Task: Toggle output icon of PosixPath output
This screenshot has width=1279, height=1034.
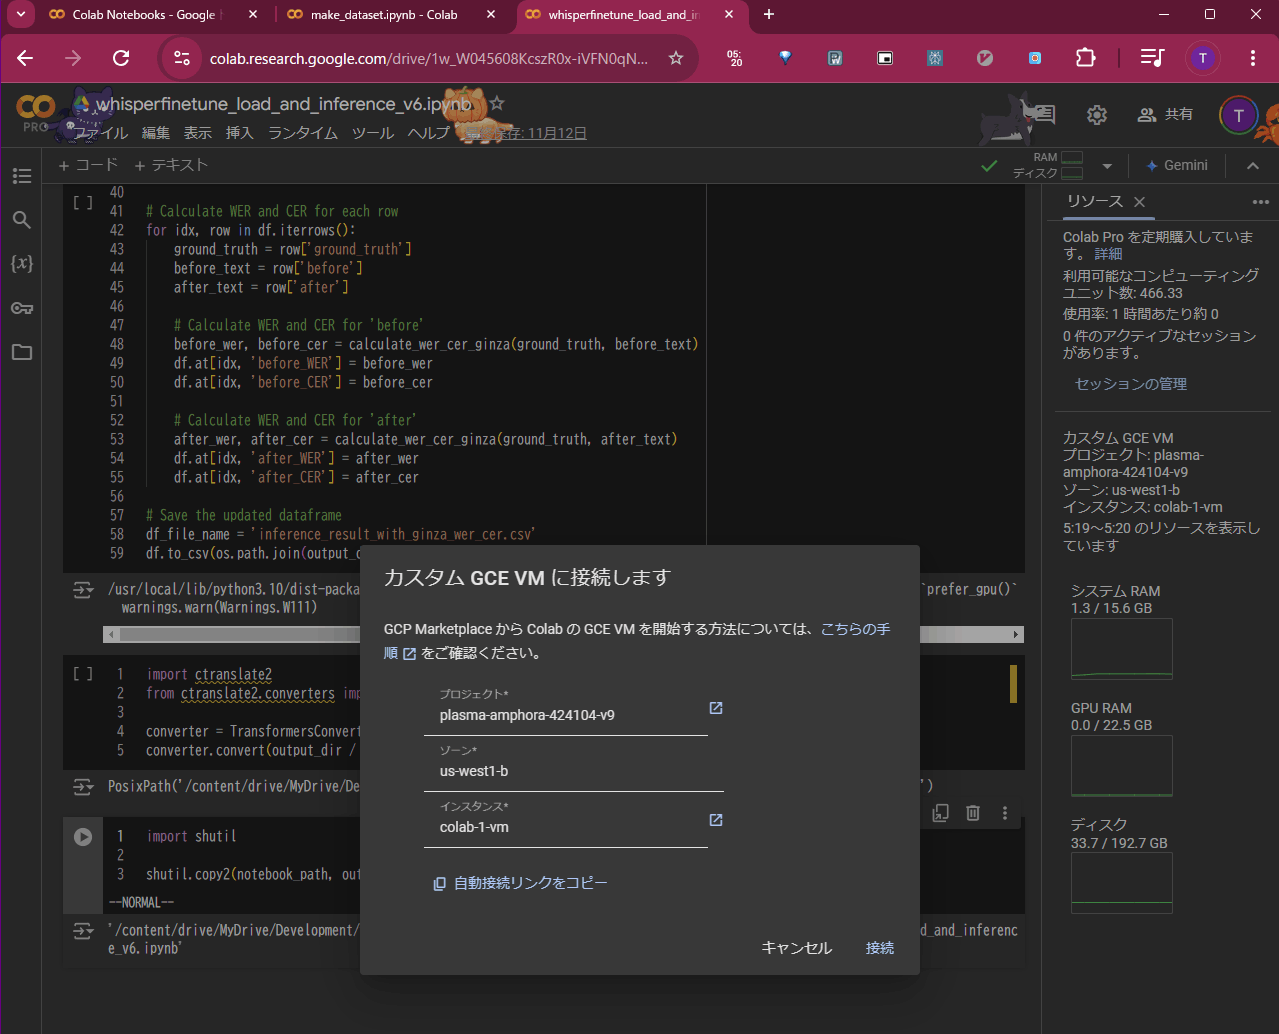Action: (x=83, y=788)
